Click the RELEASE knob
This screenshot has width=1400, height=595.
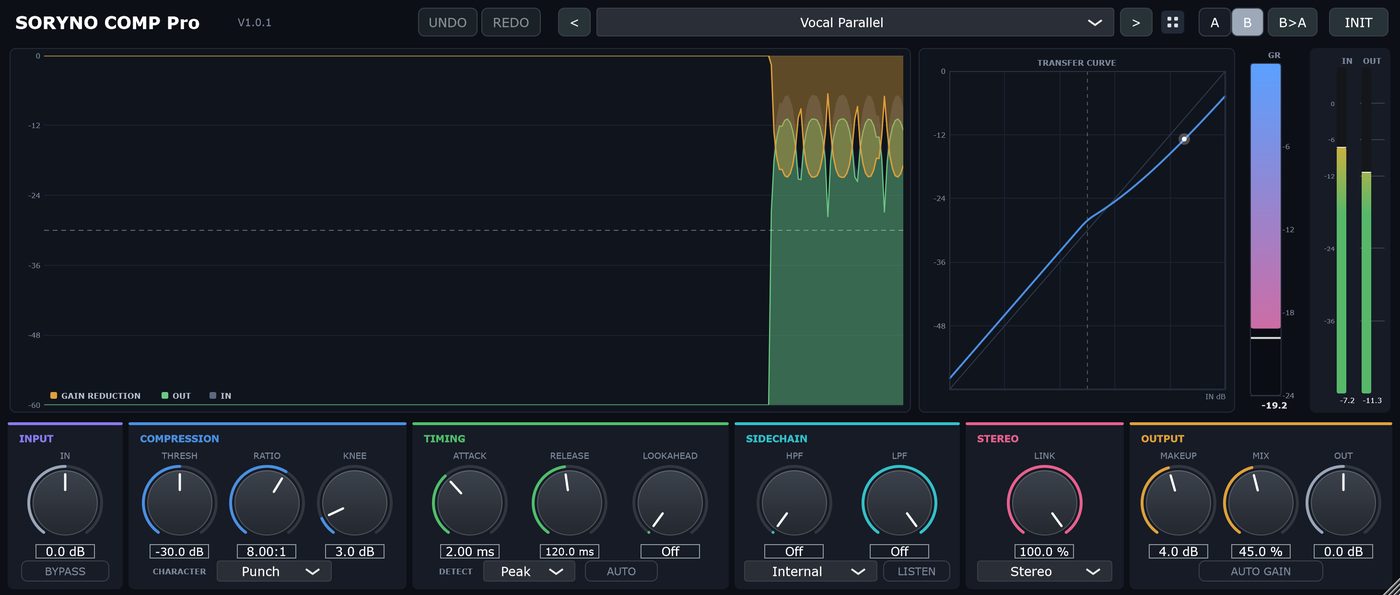tap(569, 502)
